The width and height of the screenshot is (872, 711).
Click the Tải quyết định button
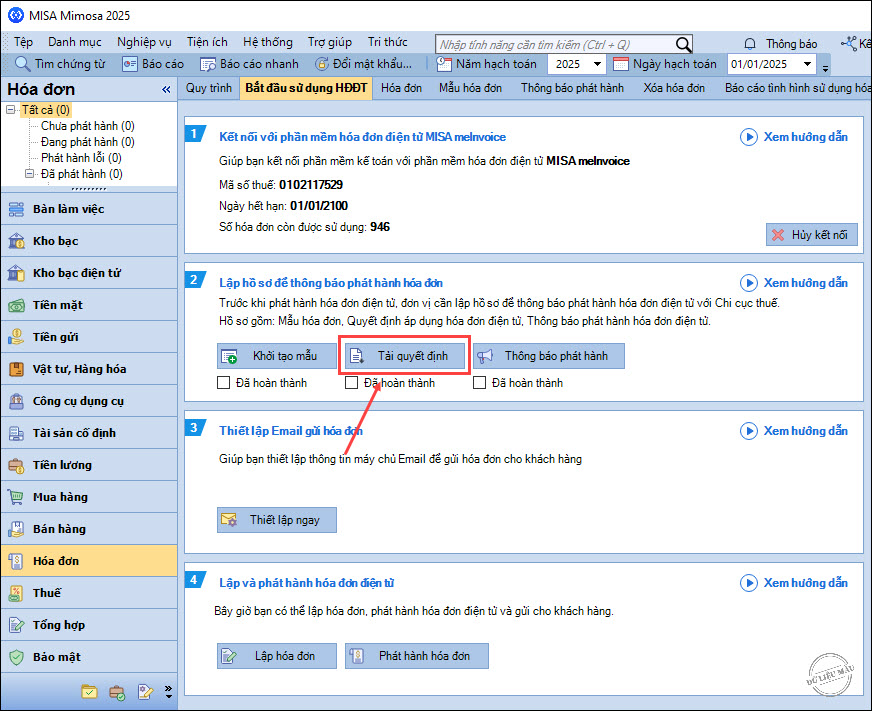click(405, 356)
